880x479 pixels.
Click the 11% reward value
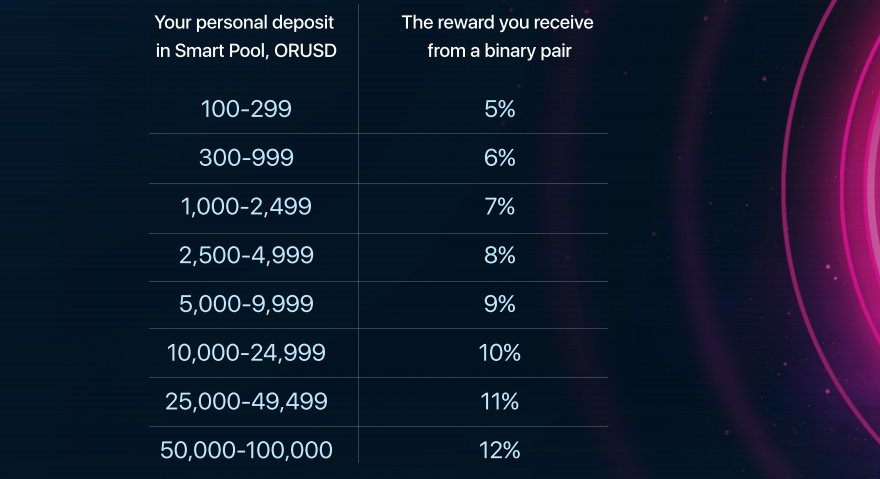tap(499, 402)
